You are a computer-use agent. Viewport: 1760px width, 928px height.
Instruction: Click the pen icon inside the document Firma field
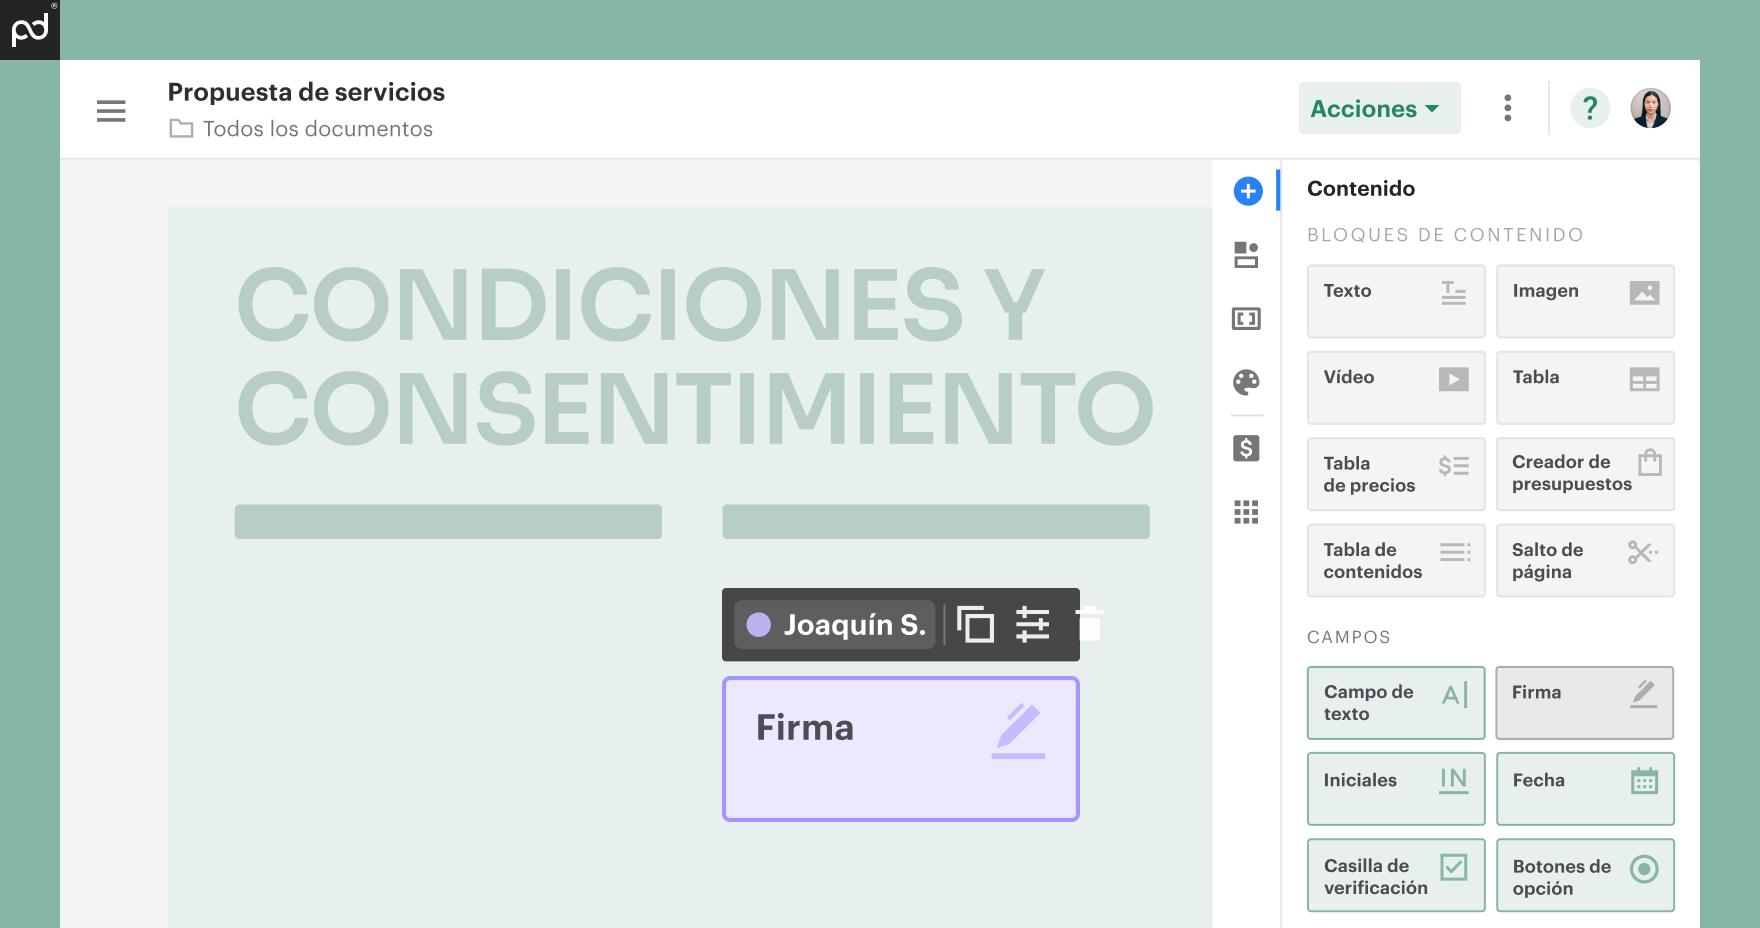coord(1018,731)
